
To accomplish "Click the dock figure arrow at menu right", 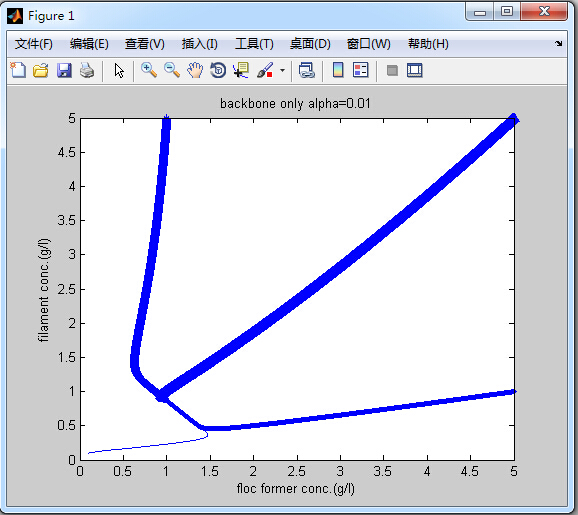I will click(558, 44).
